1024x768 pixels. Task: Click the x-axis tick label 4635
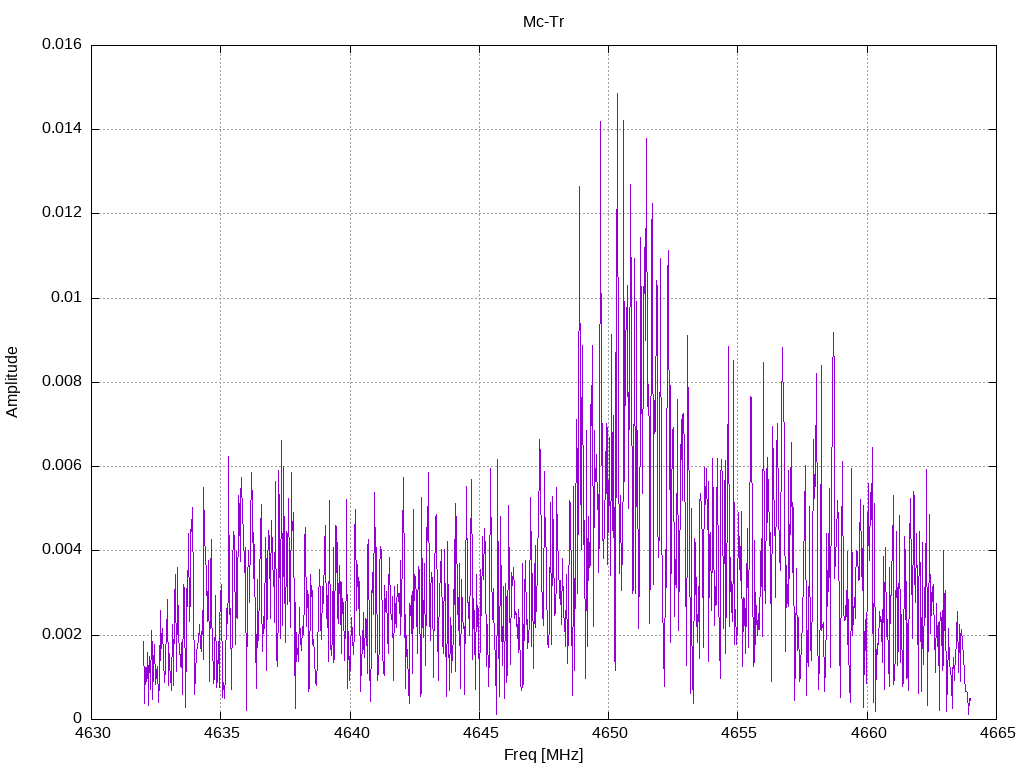(x=221, y=733)
